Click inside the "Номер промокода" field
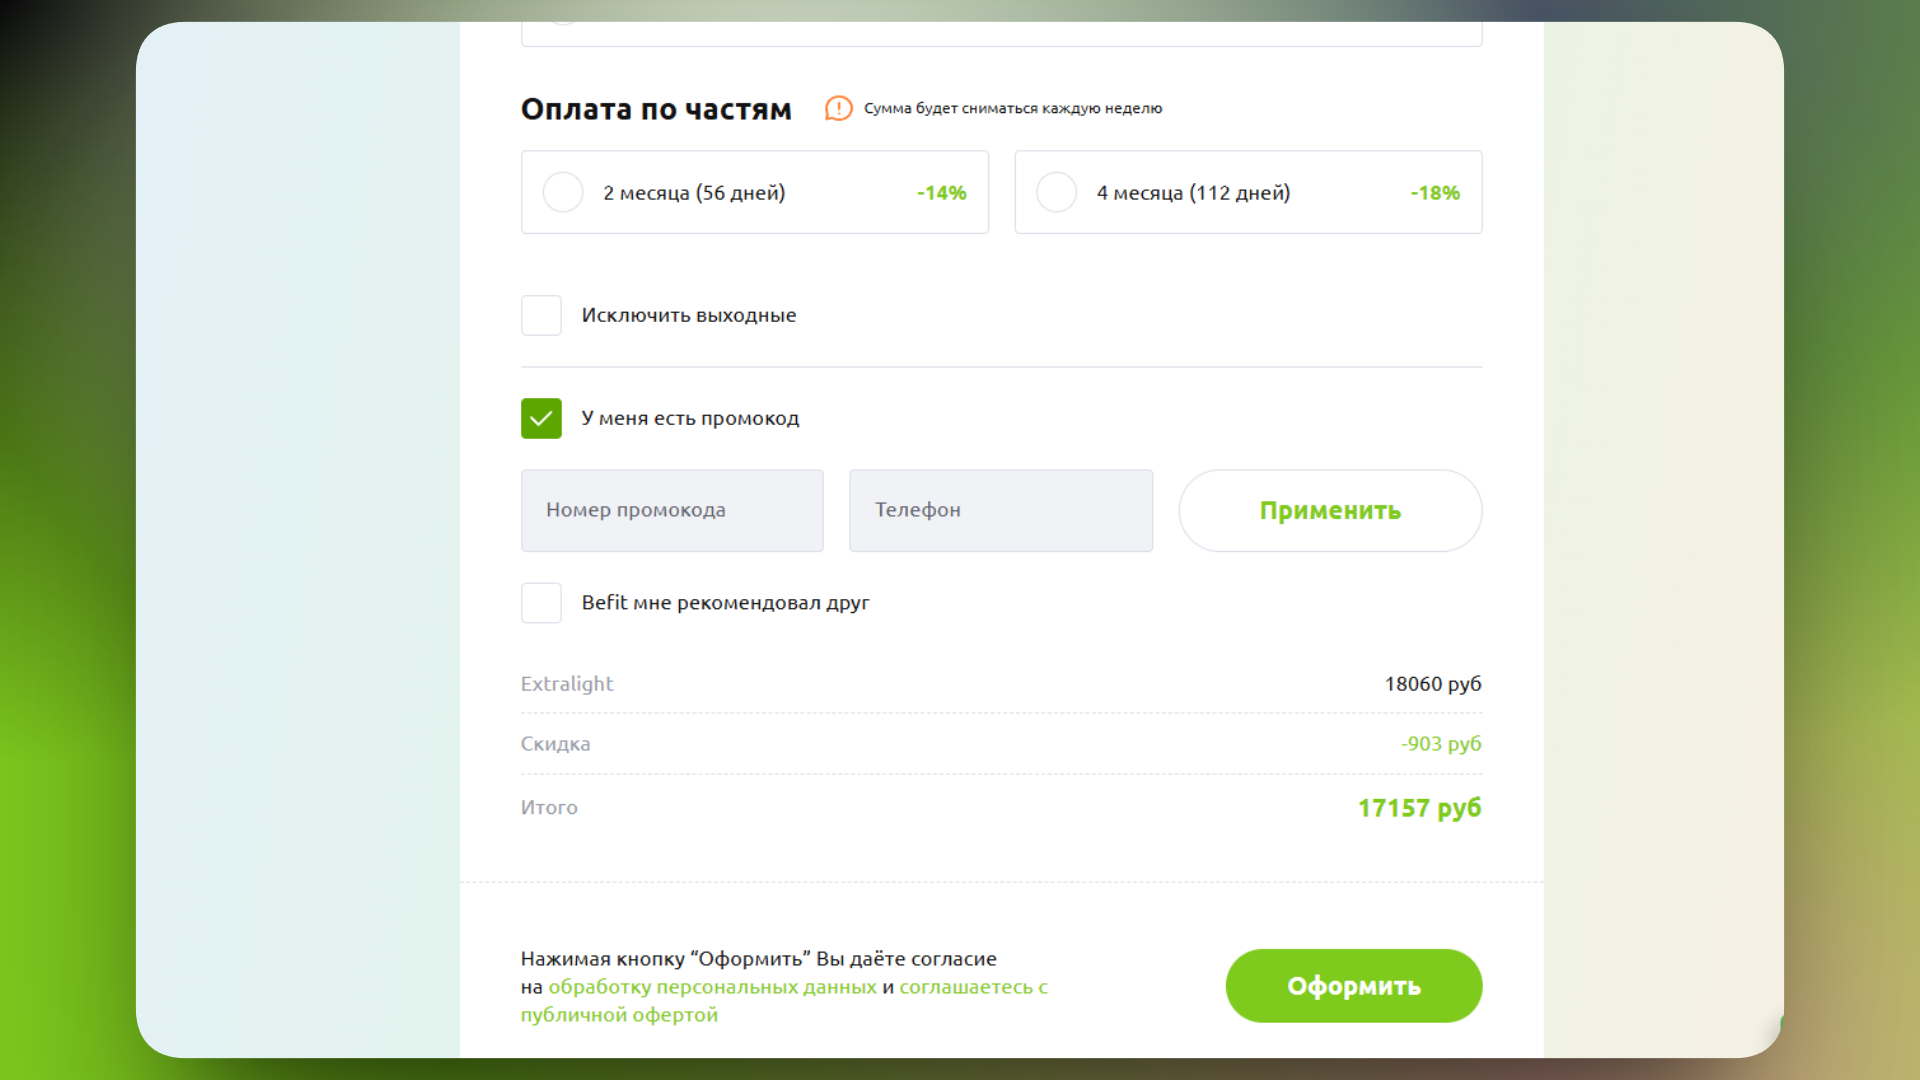 pyautogui.click(x=671, y=510)
